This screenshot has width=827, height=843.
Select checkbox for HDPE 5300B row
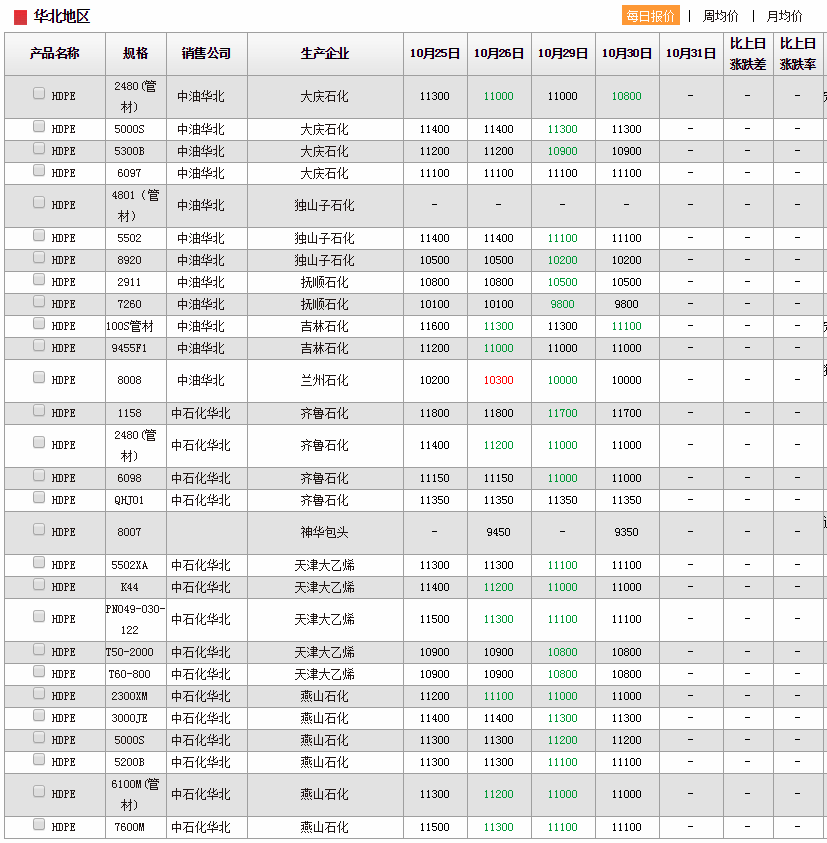(x=39, y=148)
